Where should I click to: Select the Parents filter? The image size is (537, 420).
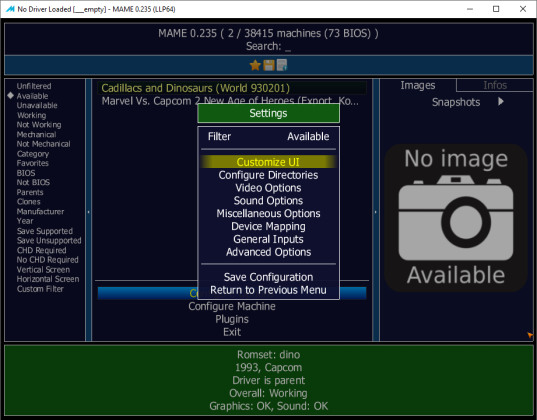point(30,192)
